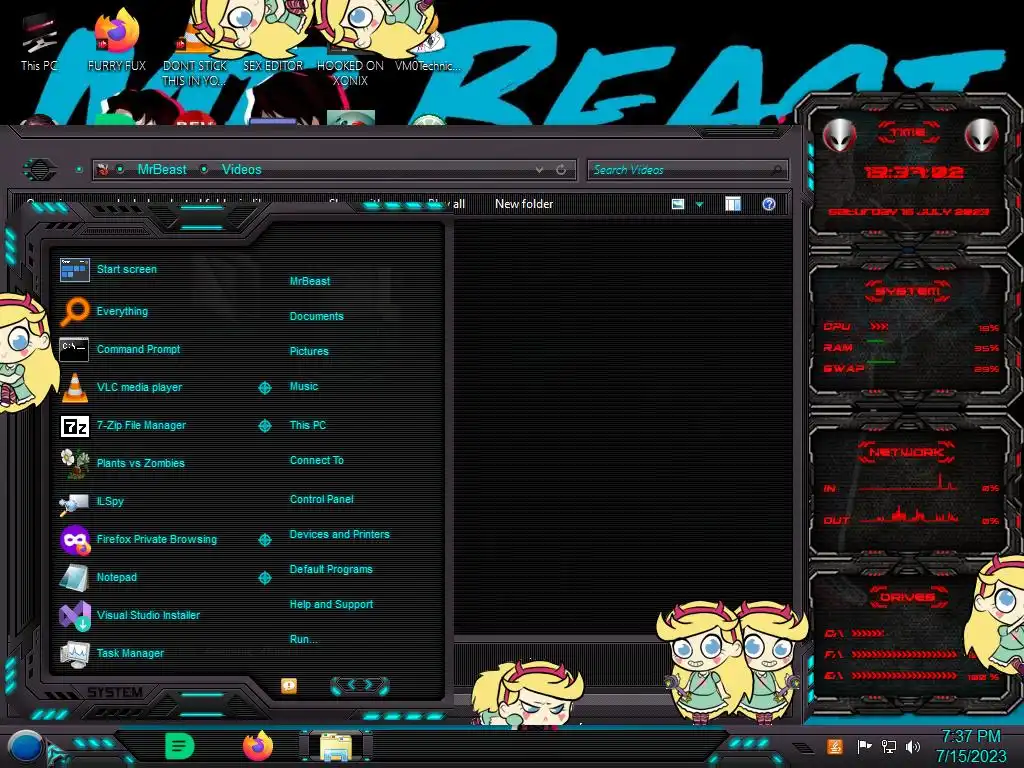Open Notepad from start menu

[x=99, y=577]
